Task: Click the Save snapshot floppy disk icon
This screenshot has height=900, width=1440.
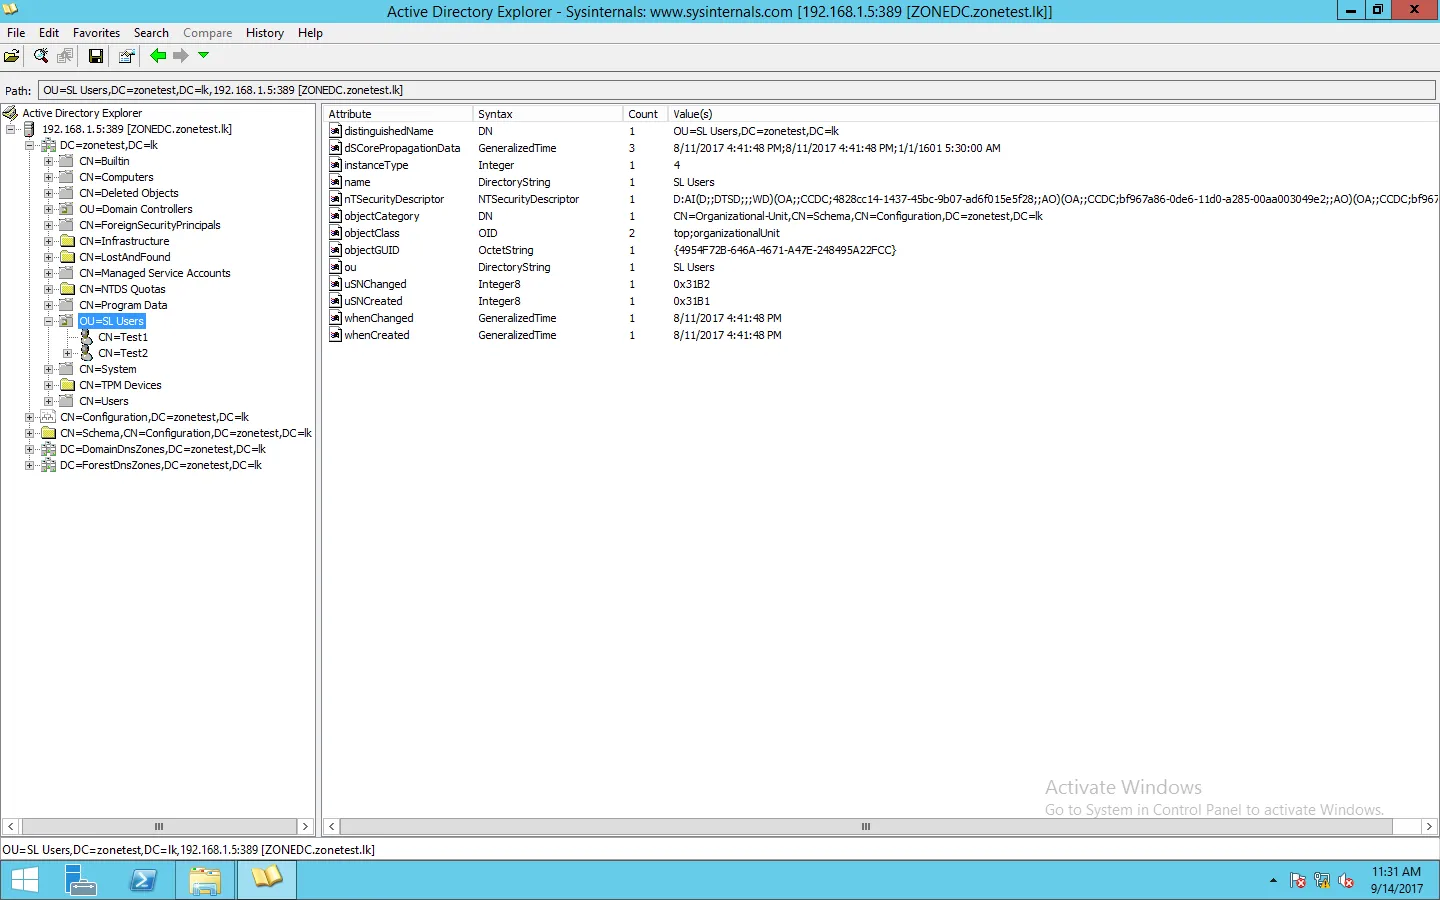Action: [x=96, y=56]
